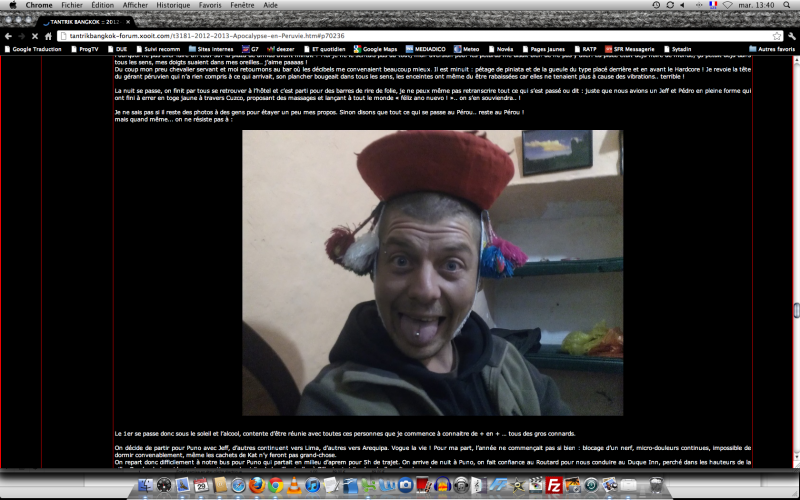Open the Meteo bookmark
Screen dimensions: 800x500
467,49
